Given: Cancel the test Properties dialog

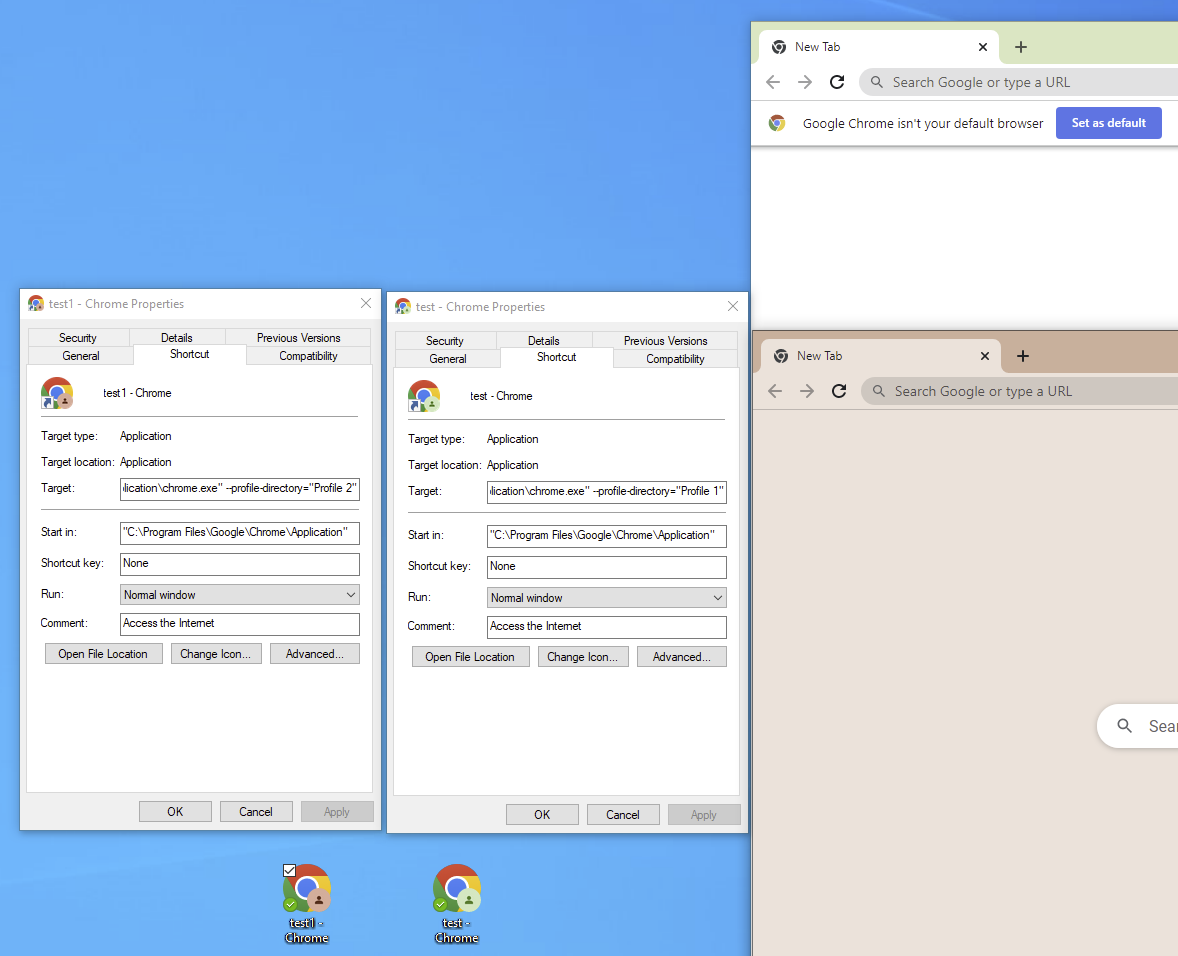Looking at the screenshot, I should click(623, 815).
